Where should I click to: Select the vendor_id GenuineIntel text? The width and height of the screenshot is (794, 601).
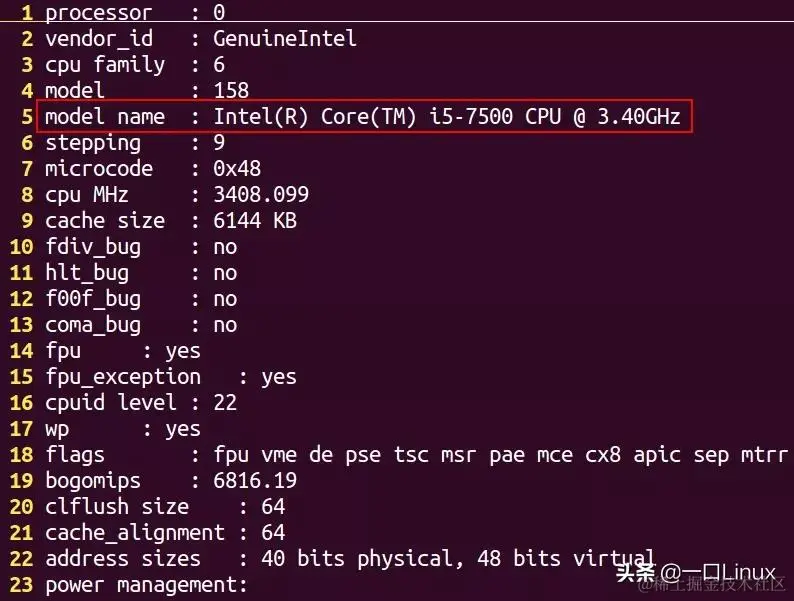[285, 38]
